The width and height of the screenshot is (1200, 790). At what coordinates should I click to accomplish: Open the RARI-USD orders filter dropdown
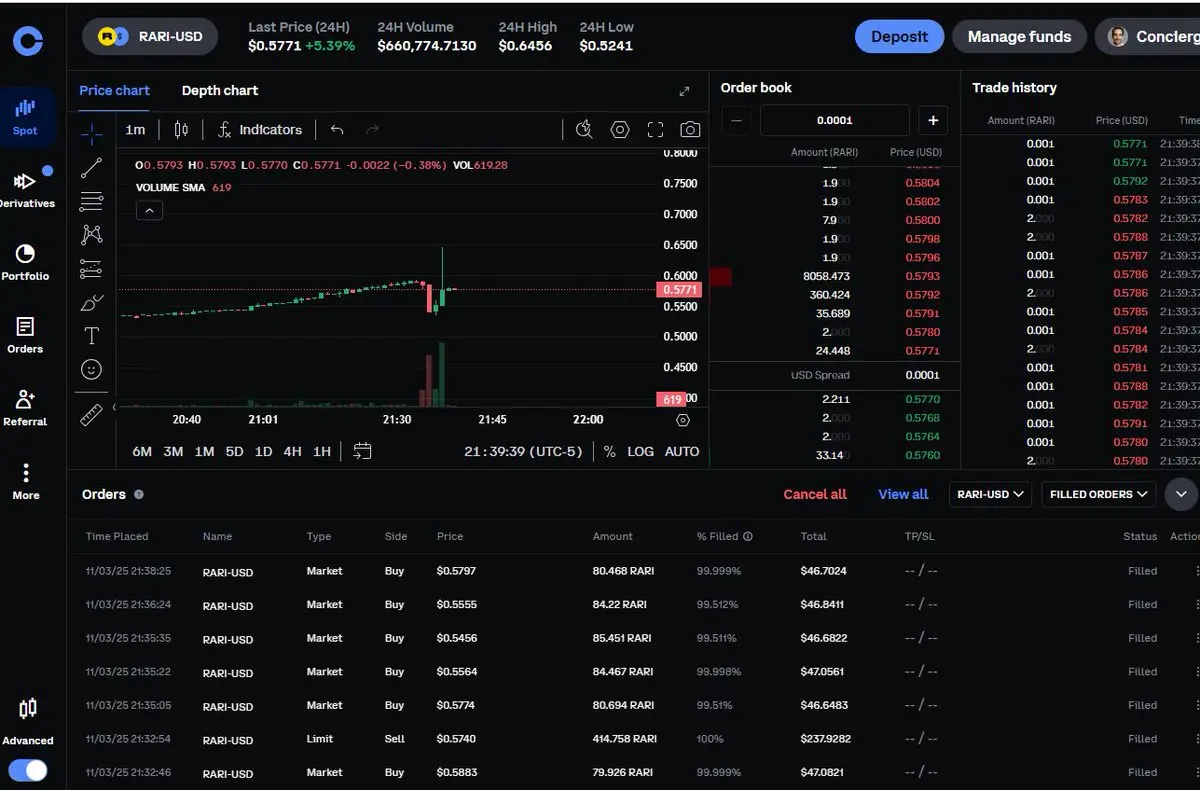pyautogui.click(x=990, y=494)
